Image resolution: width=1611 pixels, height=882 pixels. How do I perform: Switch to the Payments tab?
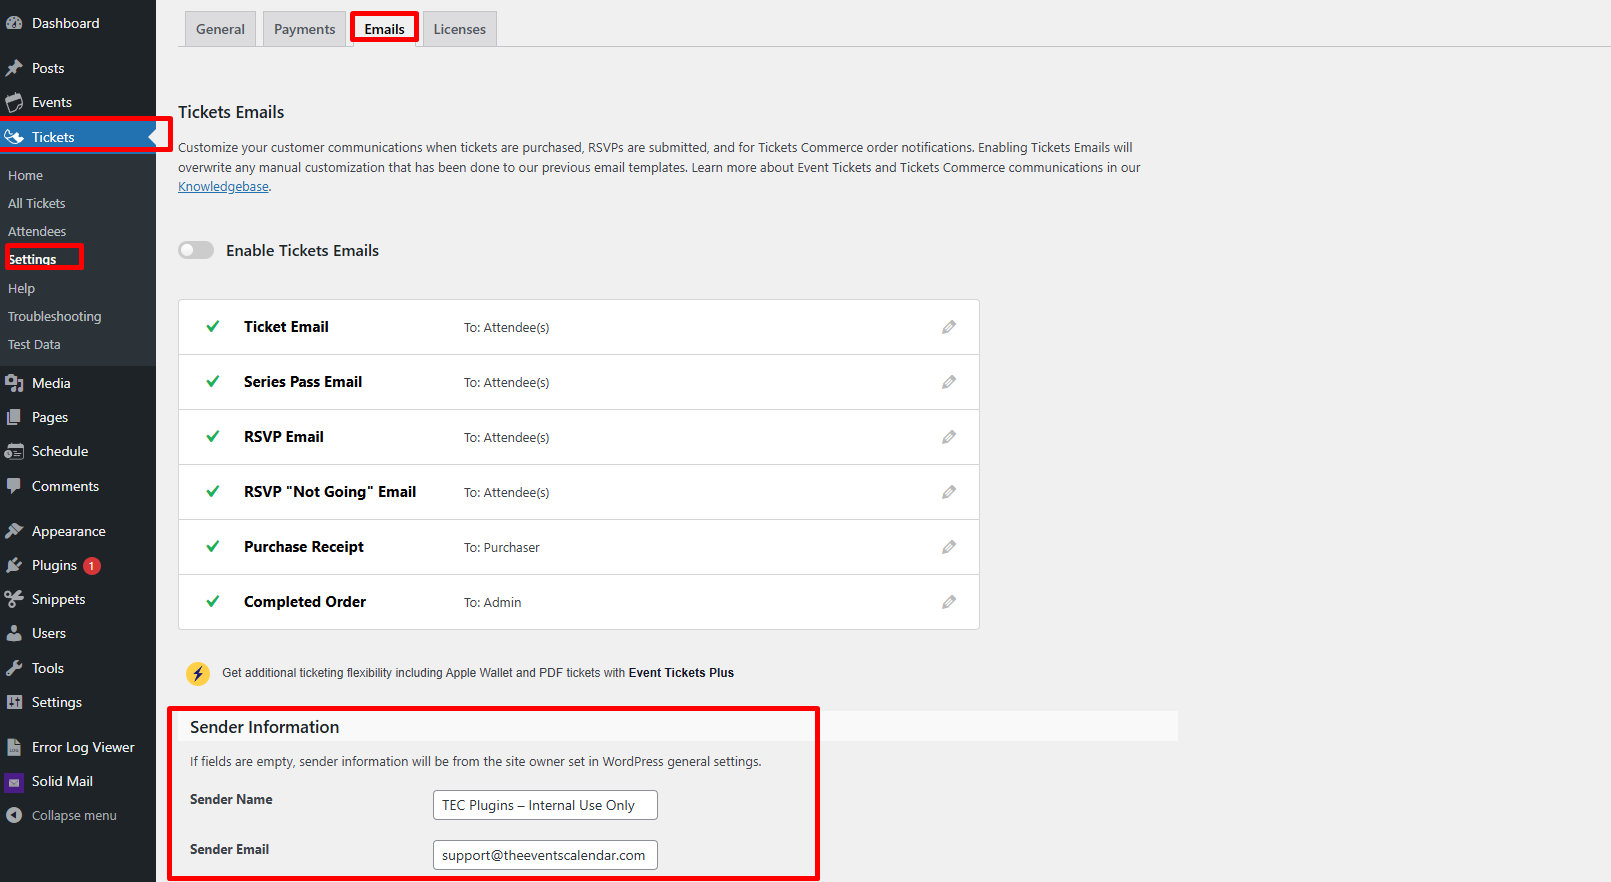click(x=304, y=29)
